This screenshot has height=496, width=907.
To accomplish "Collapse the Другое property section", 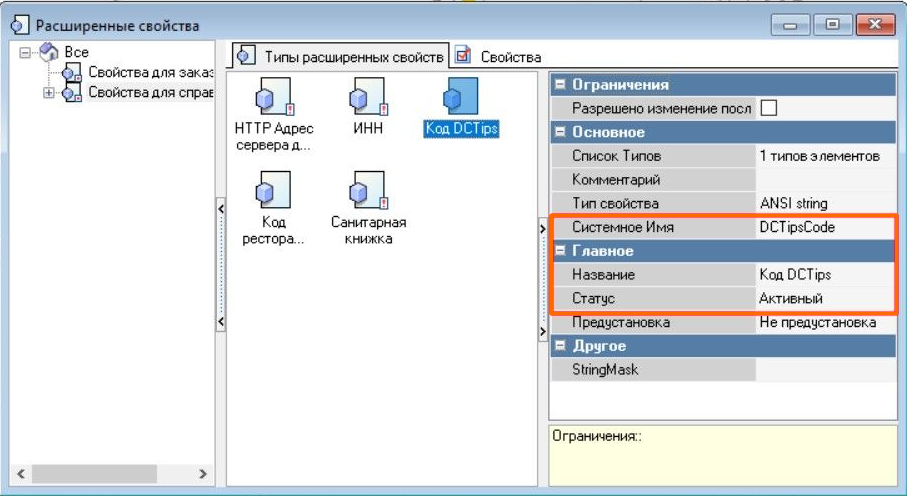I will 561,346.
